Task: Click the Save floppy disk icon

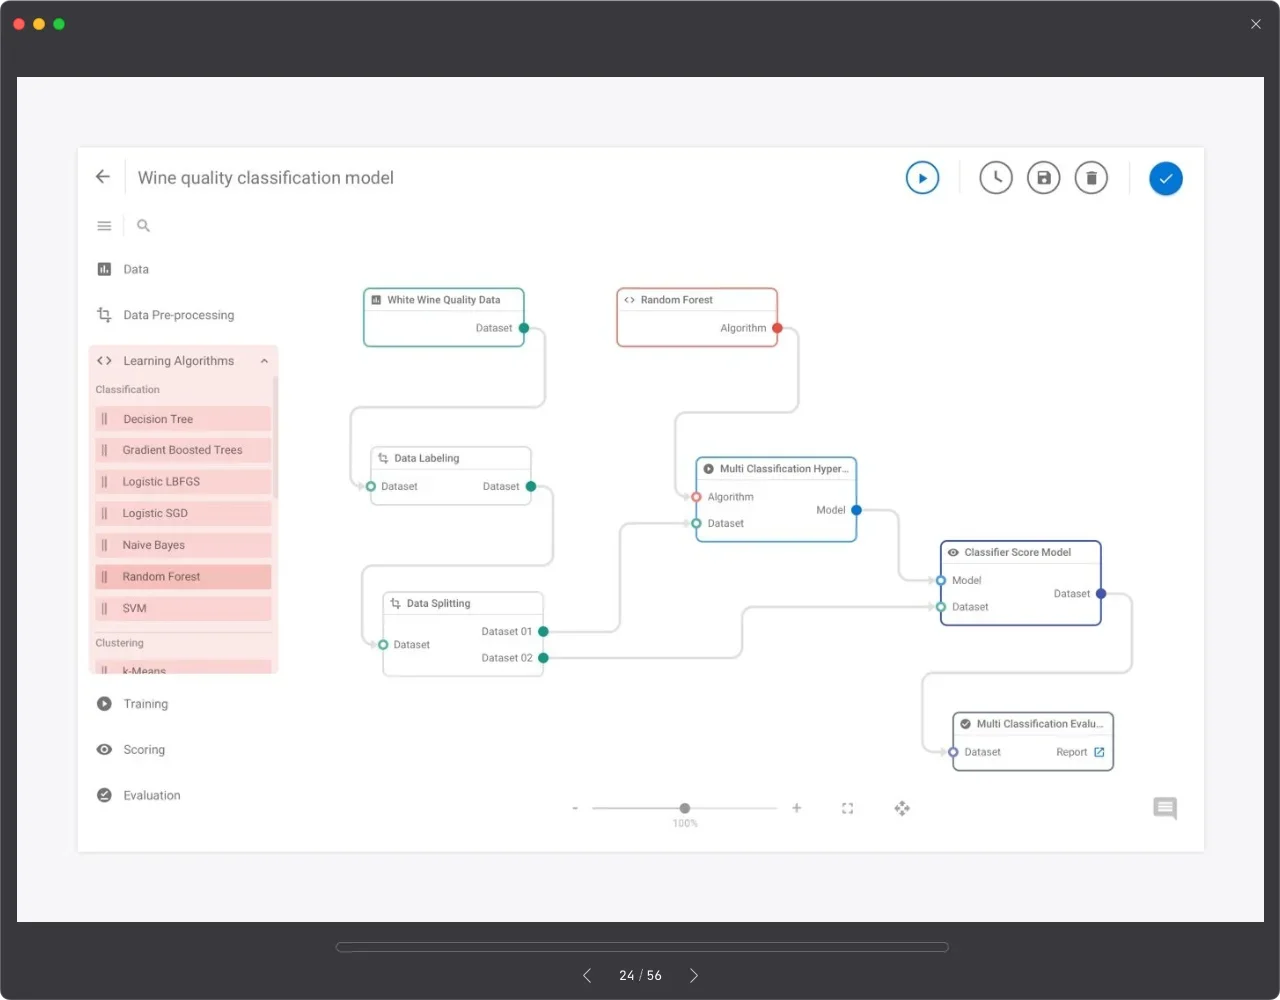Action: point(1043,178)
